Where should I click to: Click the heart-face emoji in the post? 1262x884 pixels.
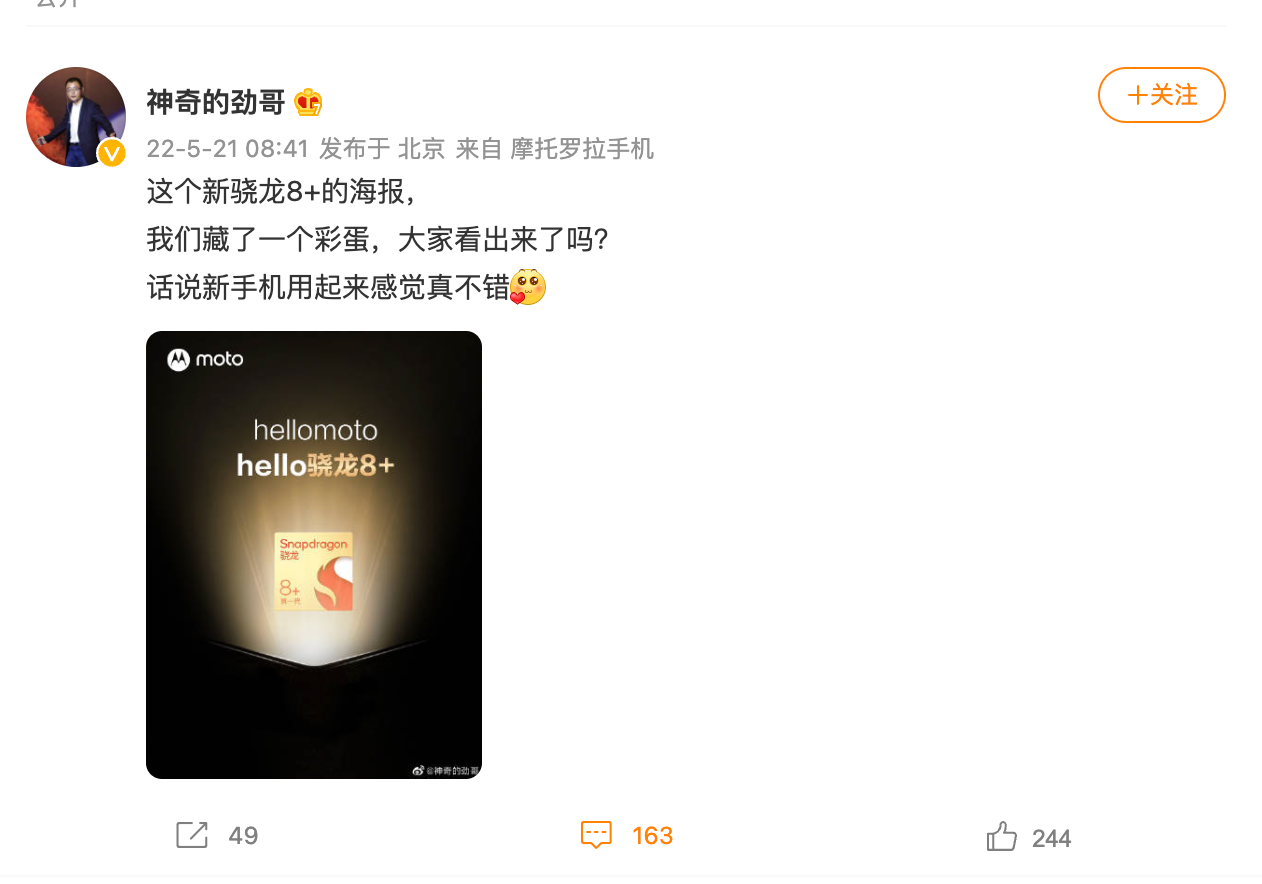coord(528,288)
